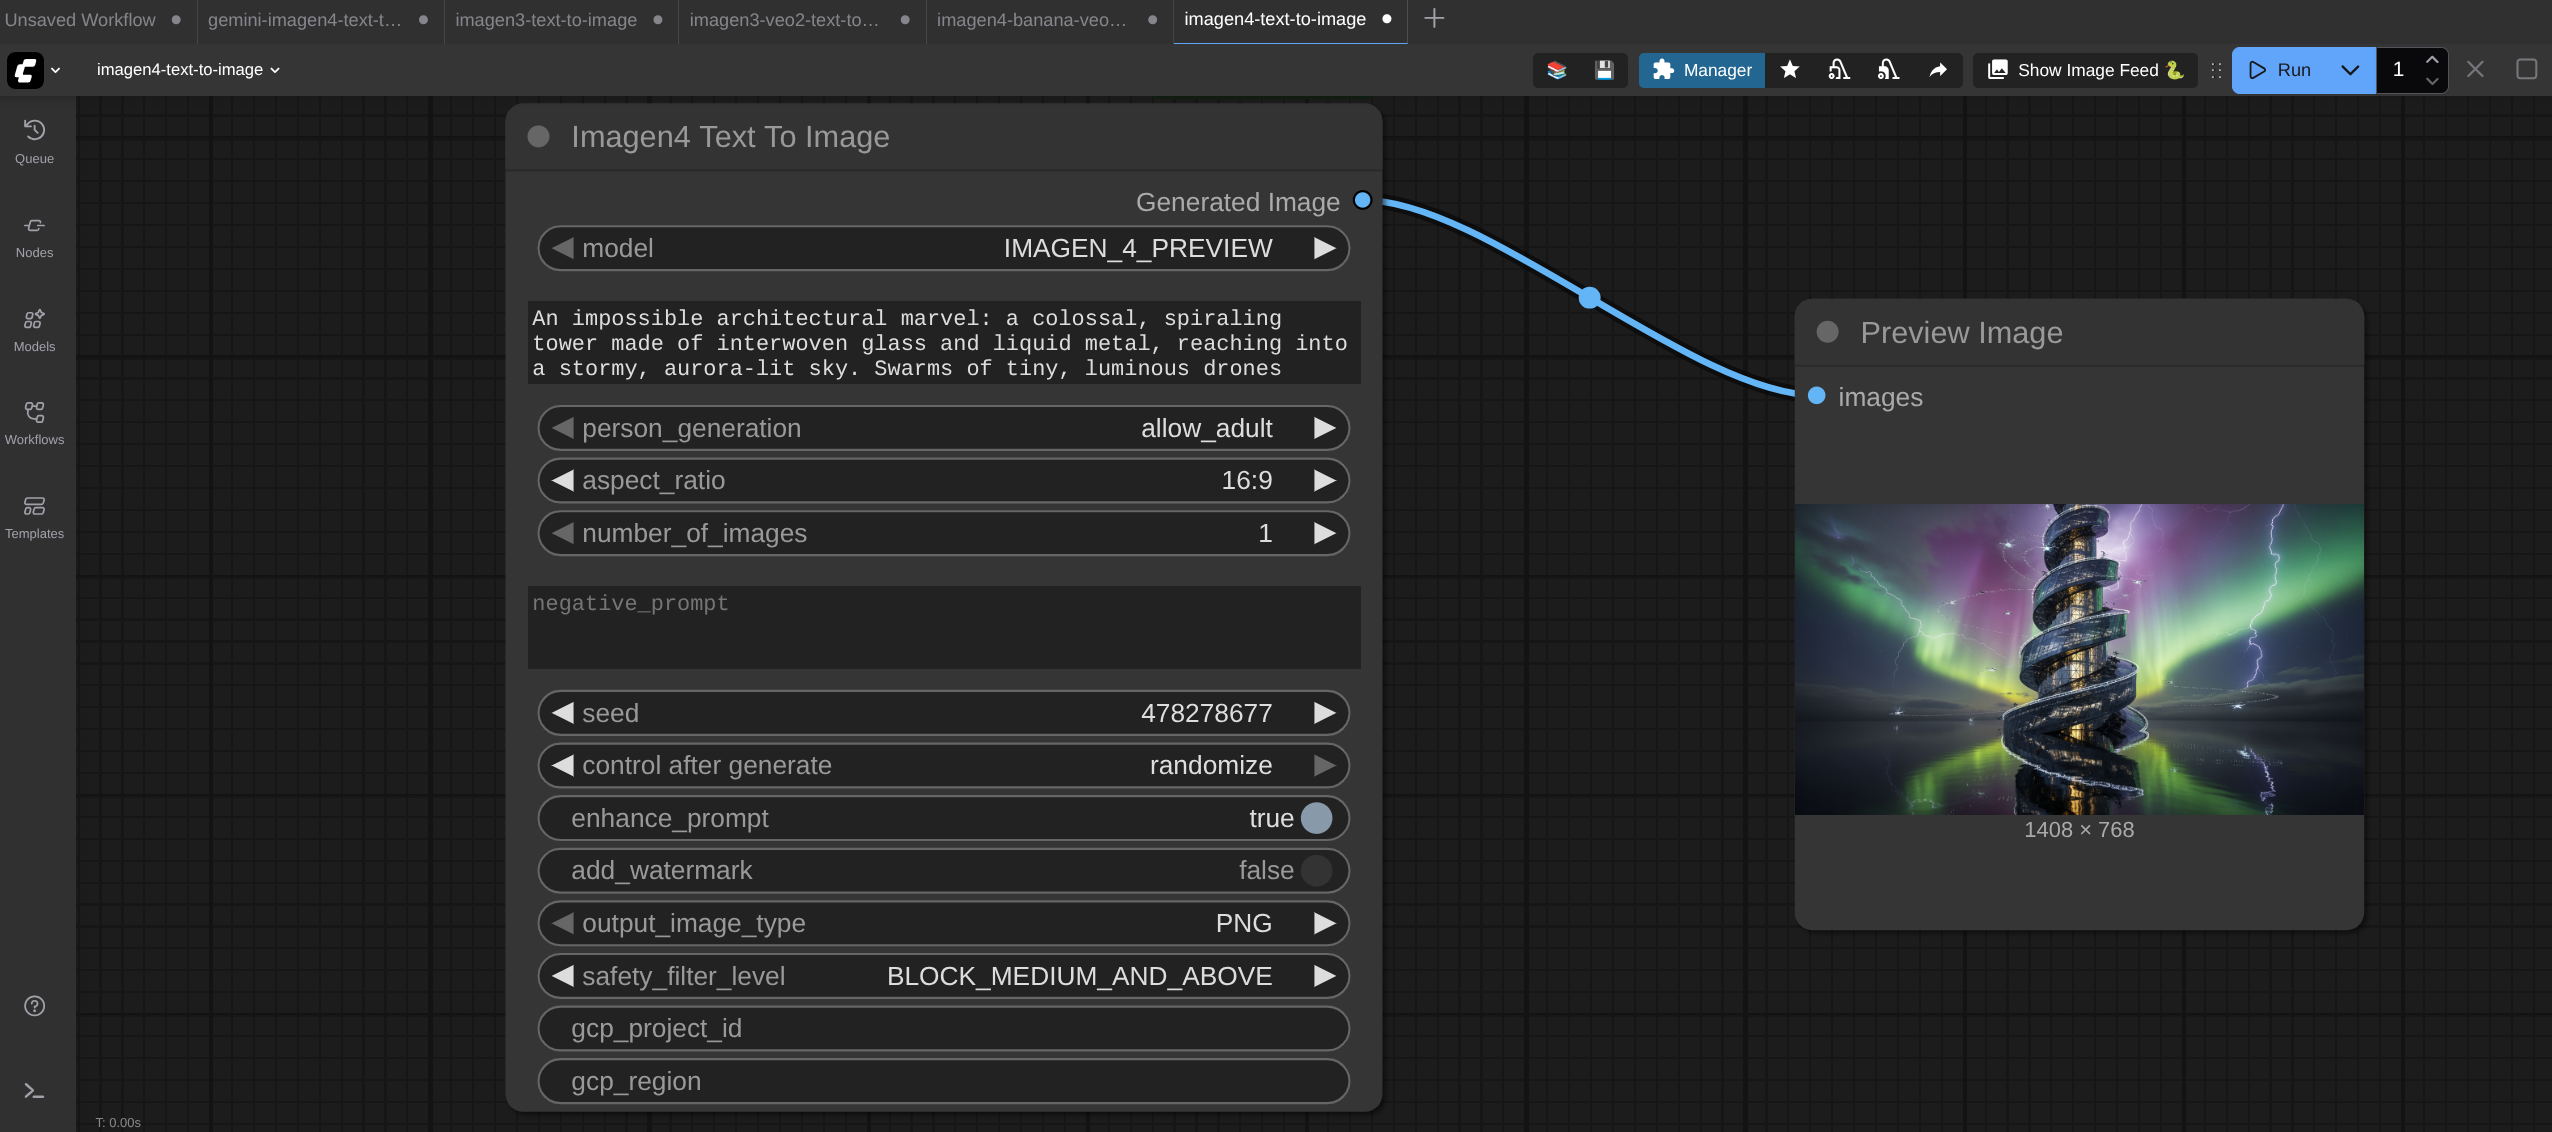Open the Manager button
The height and width of the screenshot is (1132, 2552).
[x=1701, y=70]
